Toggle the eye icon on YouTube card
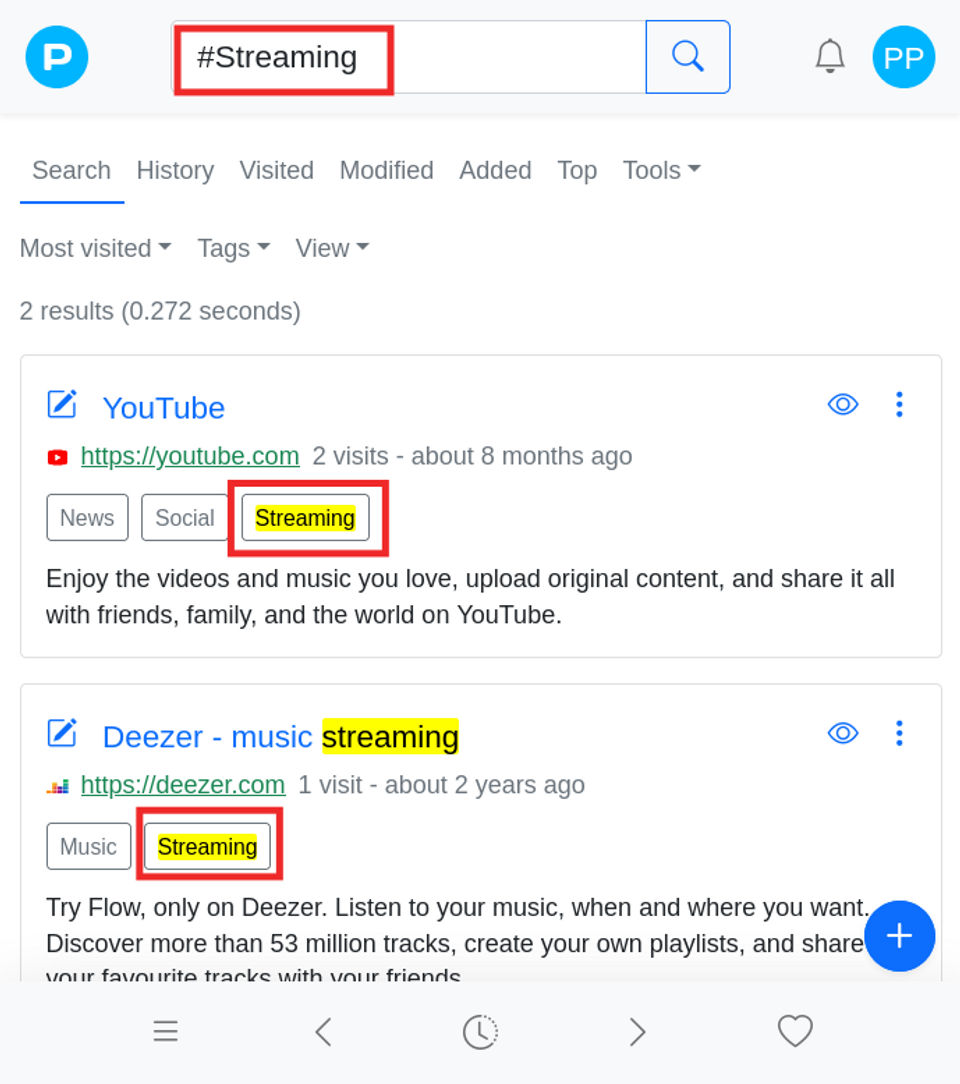The width and height of the screenshot is (960, 1084). (843, 404)
